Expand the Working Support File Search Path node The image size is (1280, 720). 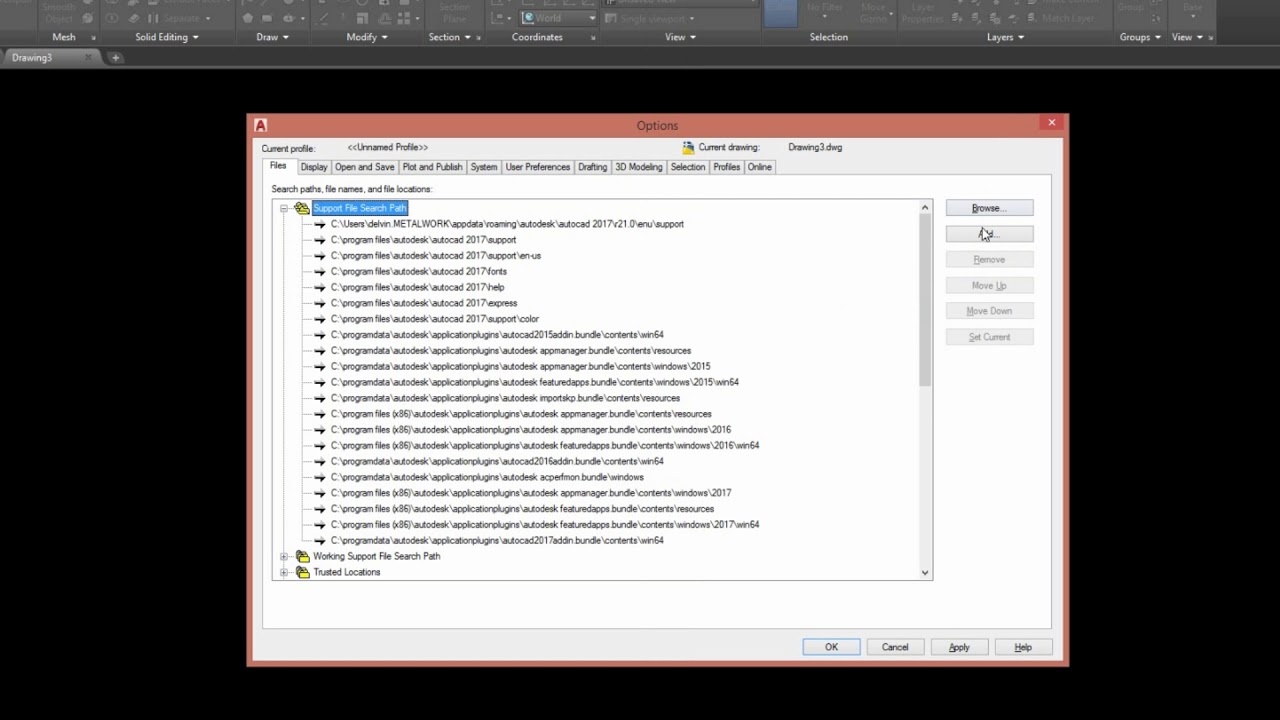click(x=284, y=557)
